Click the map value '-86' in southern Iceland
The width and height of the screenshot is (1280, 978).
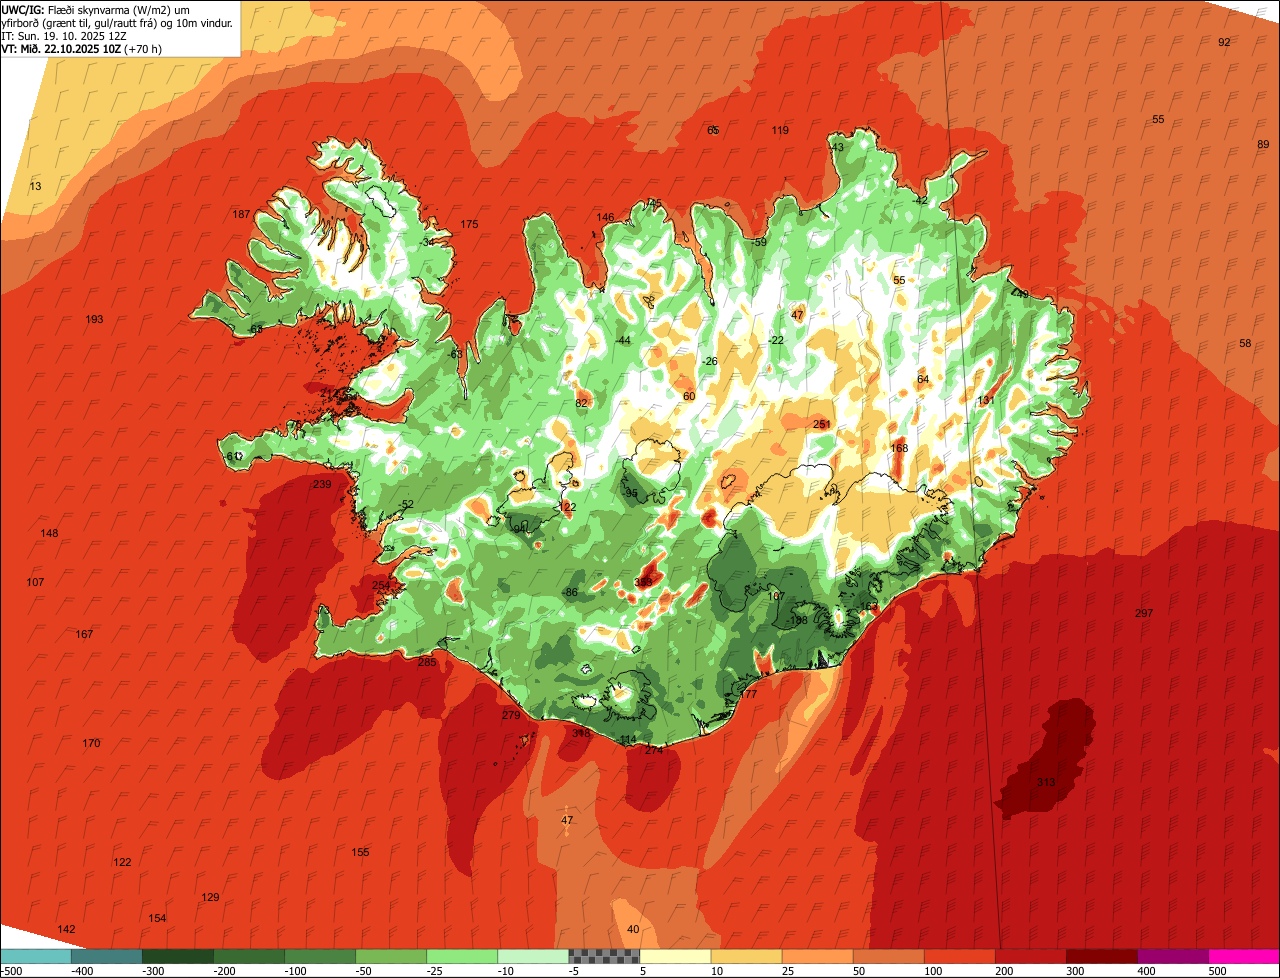[570, 592]
